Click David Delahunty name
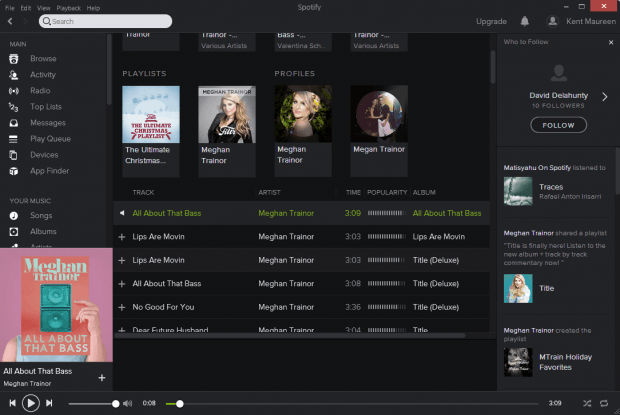This screenshot has width=620, height=415. click(x=558, y=95)
